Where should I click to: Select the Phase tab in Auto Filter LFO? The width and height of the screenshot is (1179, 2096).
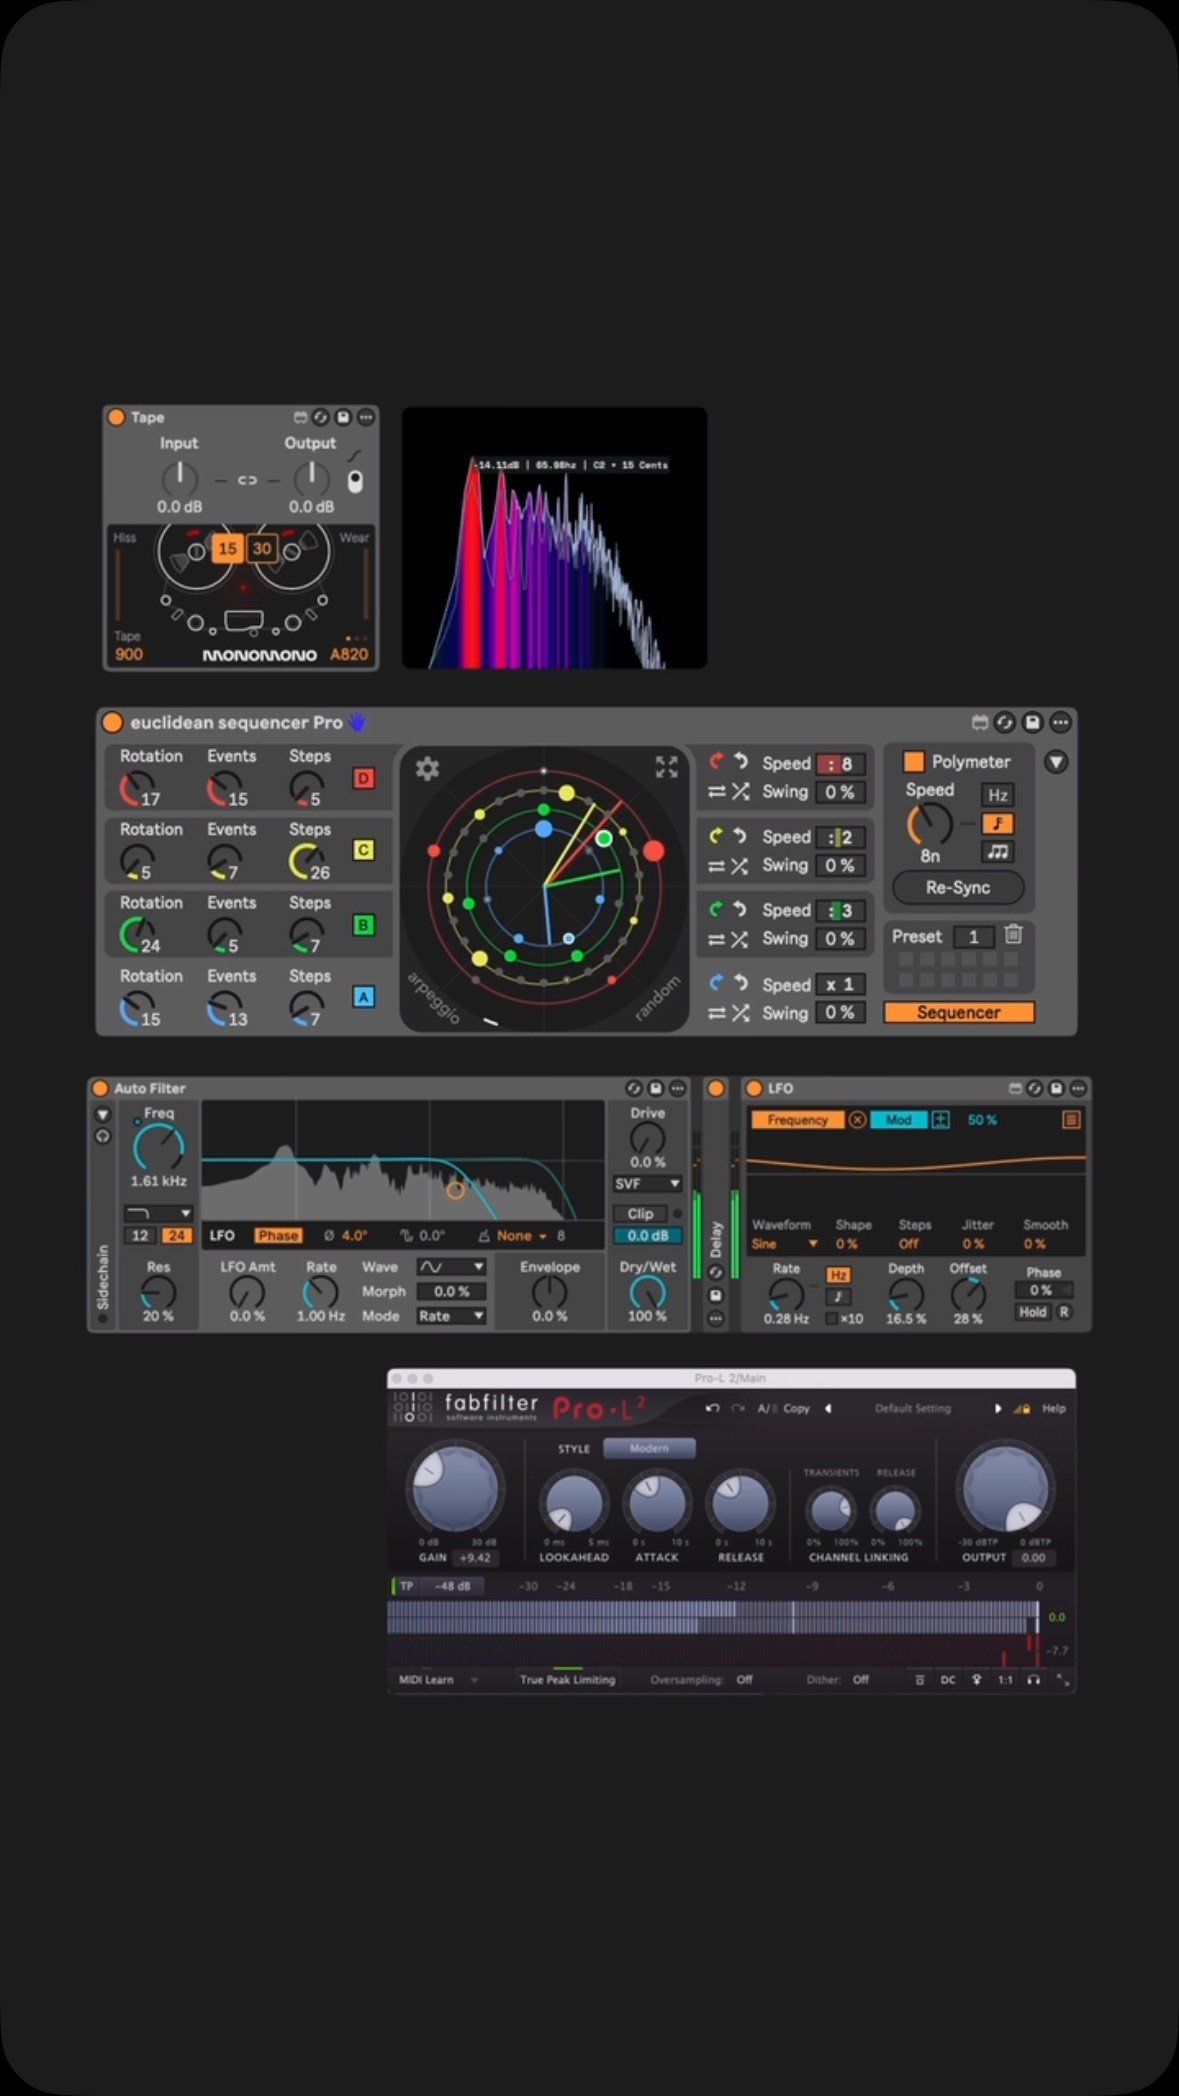point(278,1235)
